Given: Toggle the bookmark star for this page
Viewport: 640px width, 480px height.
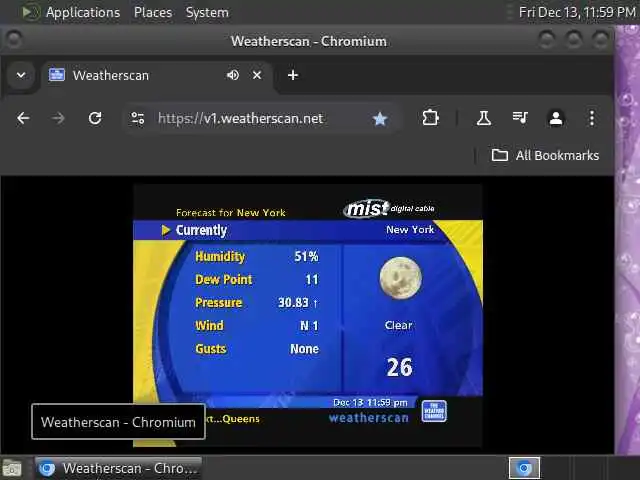Looking at the screenshot, I should click(x=380, y=119).
